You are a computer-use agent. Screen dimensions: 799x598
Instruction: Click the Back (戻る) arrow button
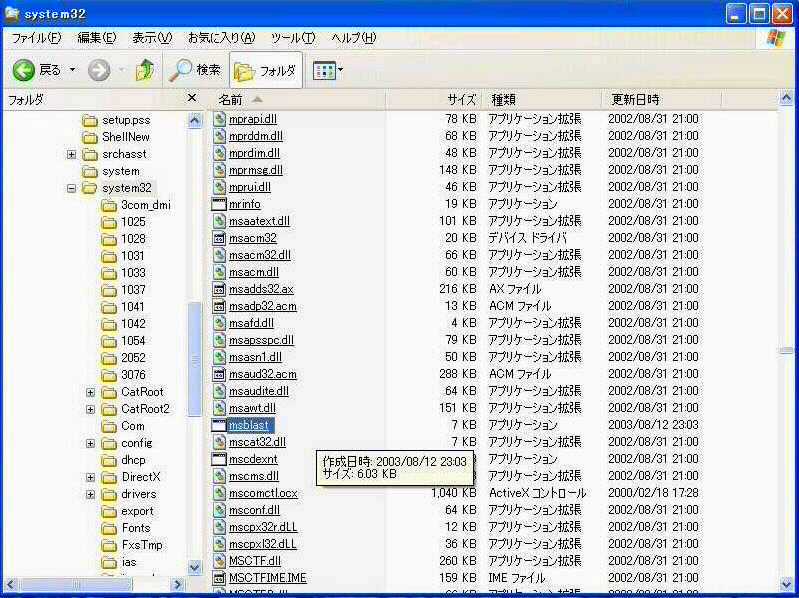[x=23, y=70]
